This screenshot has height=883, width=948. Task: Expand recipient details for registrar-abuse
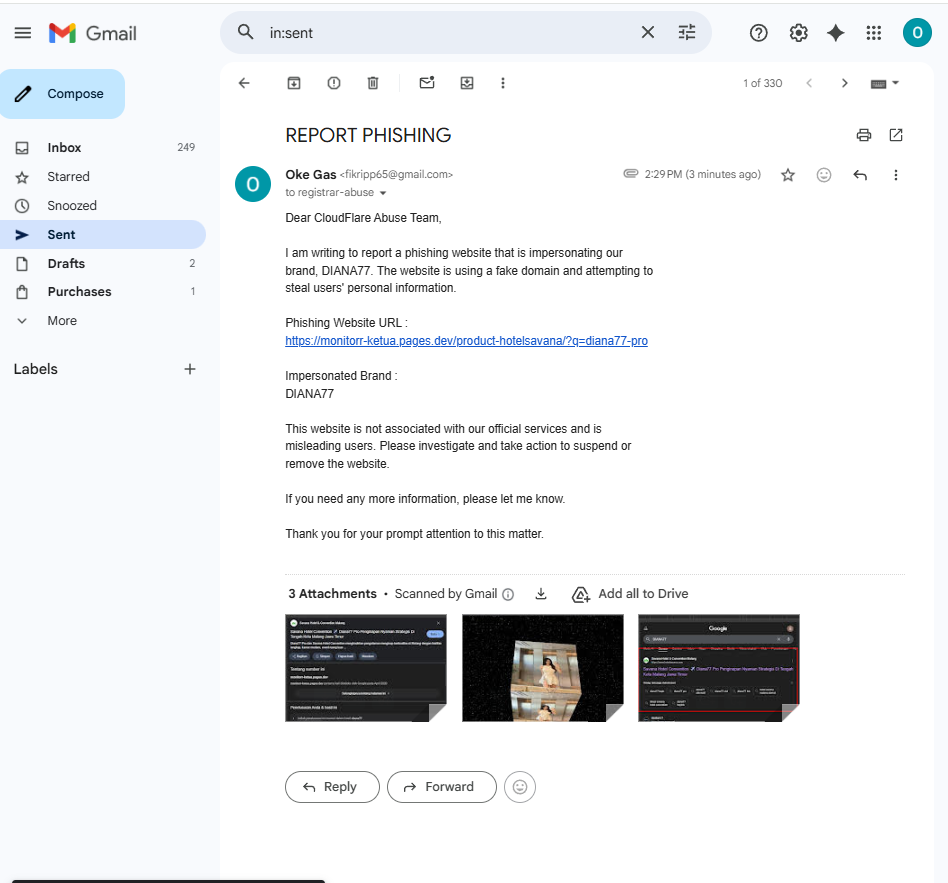383,193
